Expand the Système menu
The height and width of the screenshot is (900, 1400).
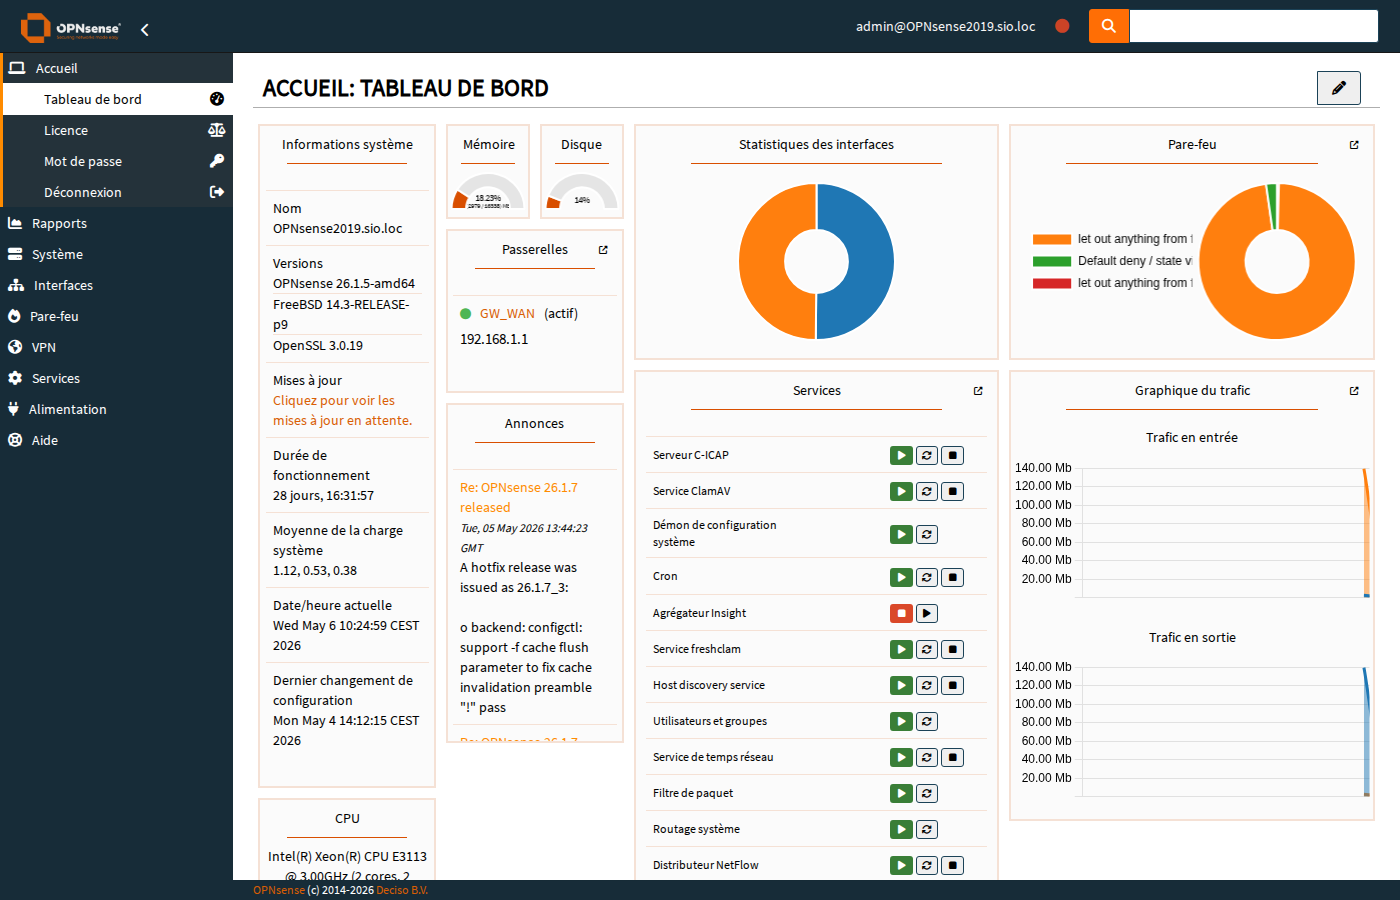116,254
